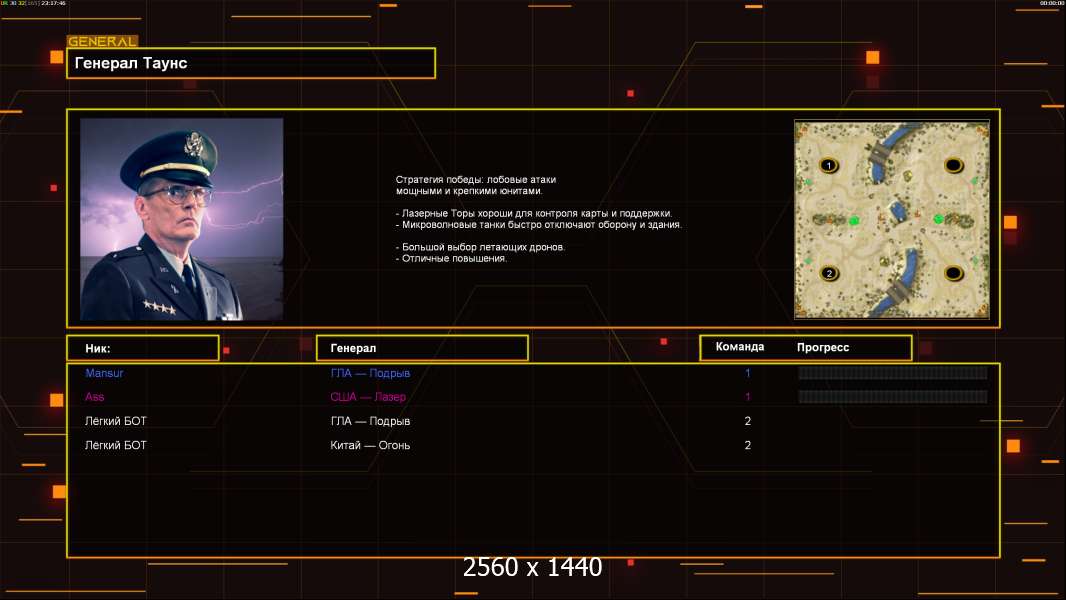Click the desert map preview thumbnail
The height and width of the screenshot is (600, 1066).
point(892,219)
